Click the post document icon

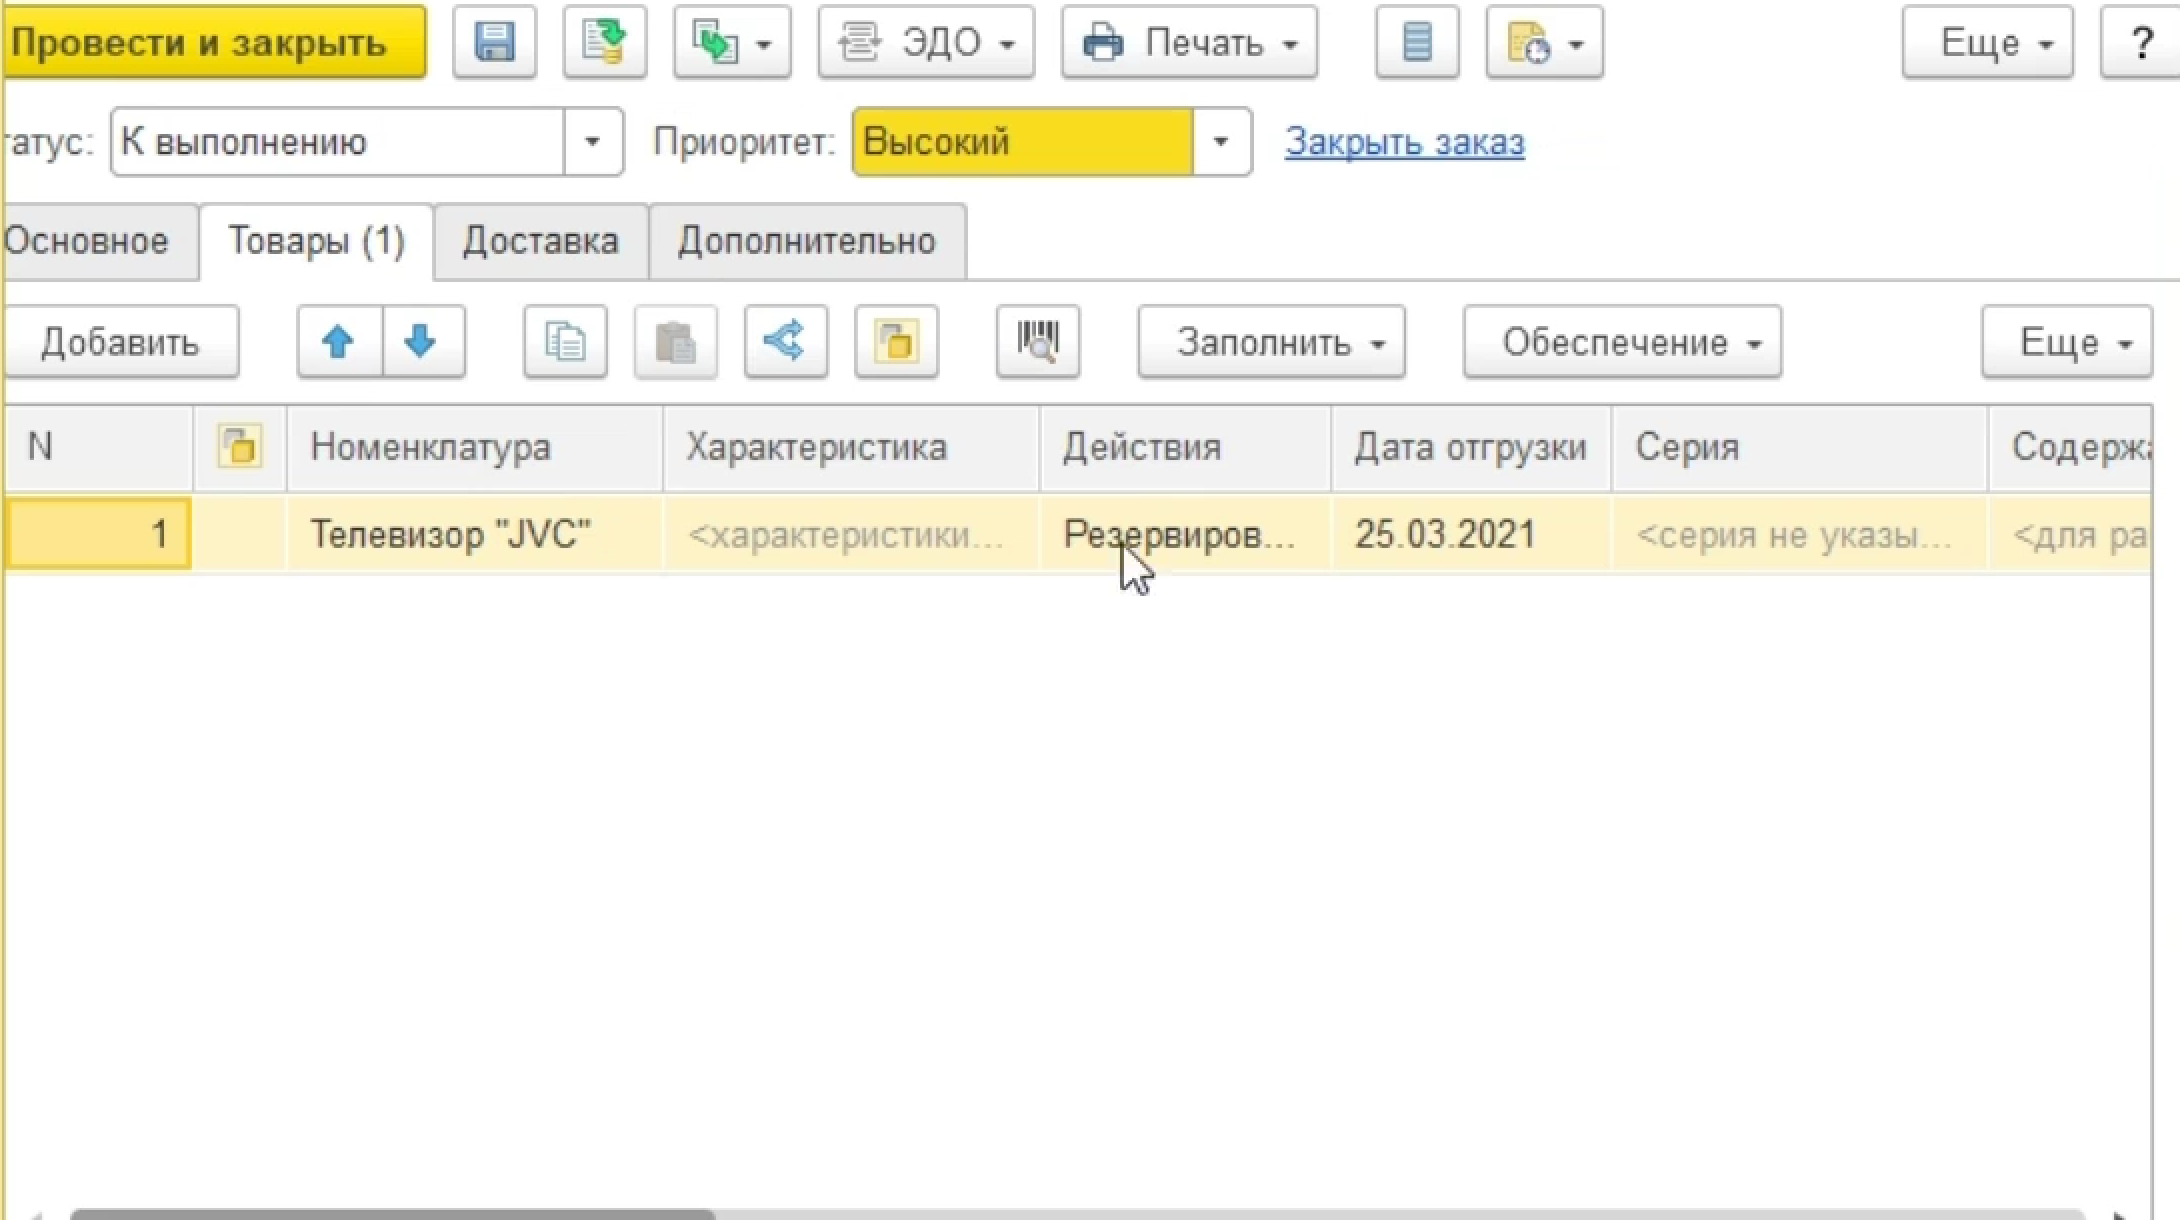point(604,42)
